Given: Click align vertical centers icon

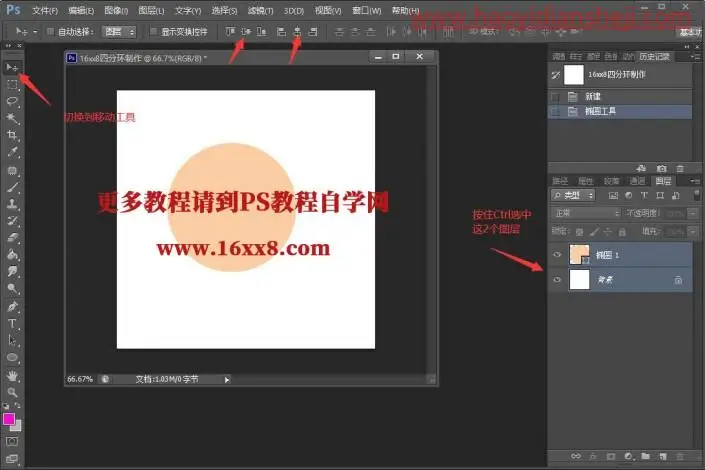Looking at the screenshot, I should [246, 31].
